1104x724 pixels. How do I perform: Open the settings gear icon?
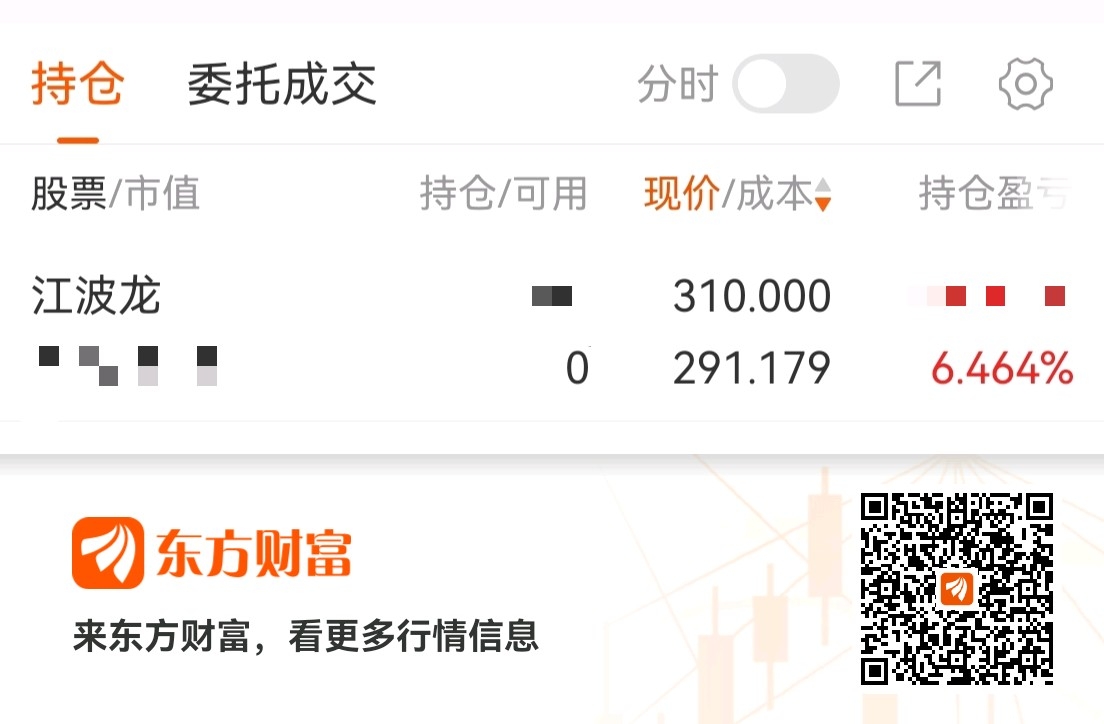point(1026,84)
